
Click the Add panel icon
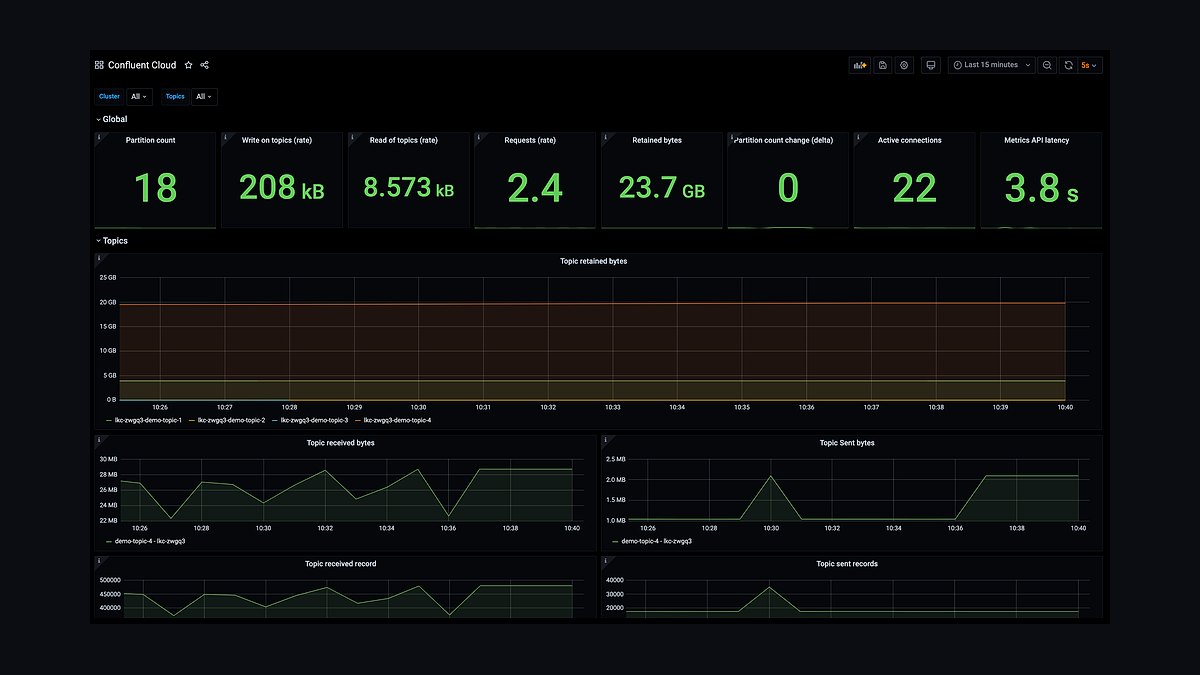pos(858,65)
